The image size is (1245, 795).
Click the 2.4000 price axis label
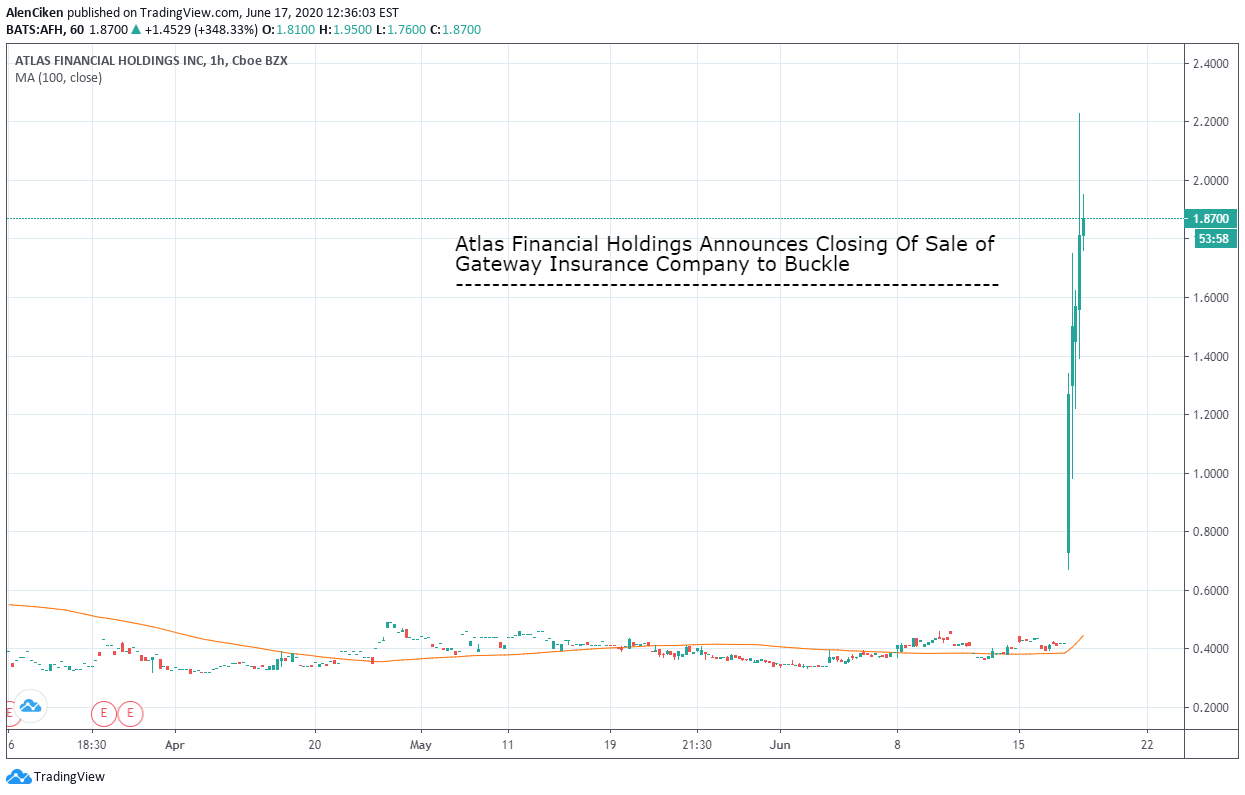pyautogui.click(x=1211, y=64)
